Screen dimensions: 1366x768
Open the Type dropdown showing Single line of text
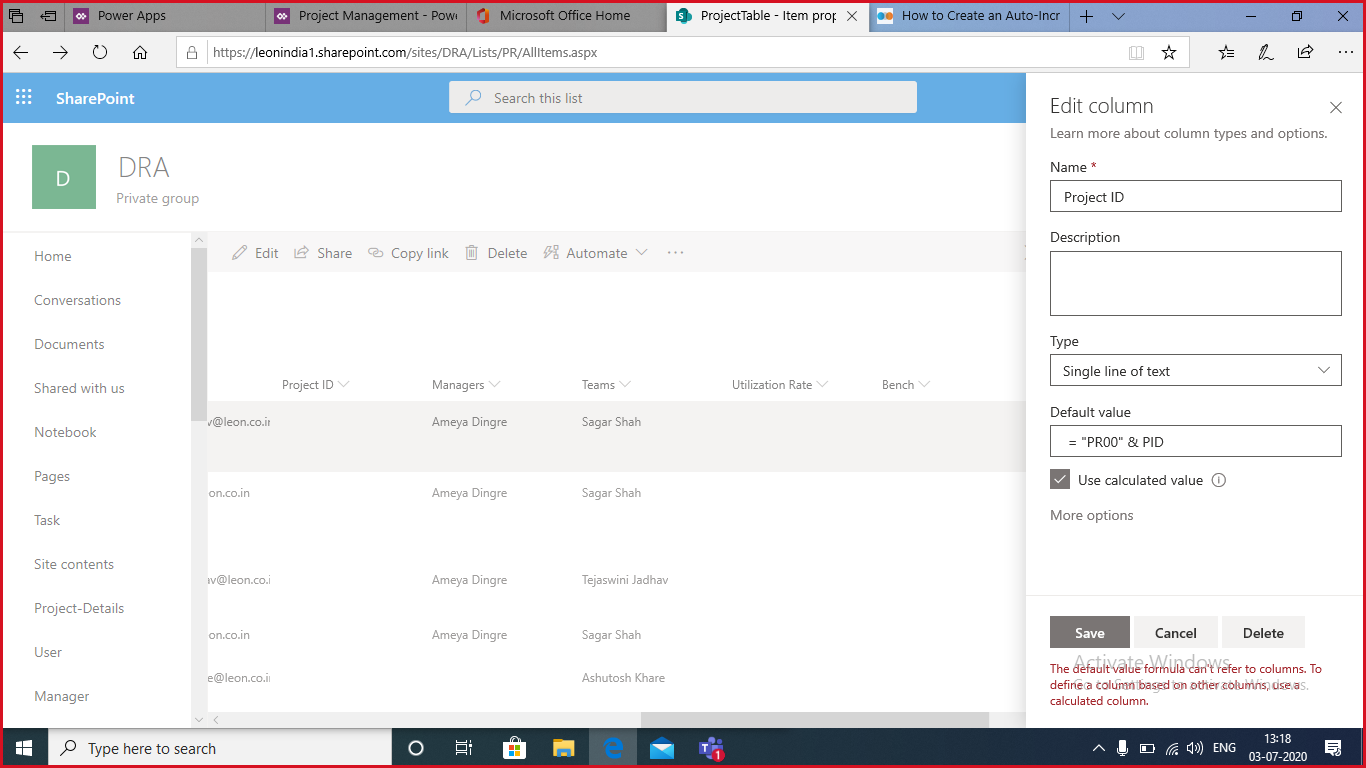click(1195, 370)
